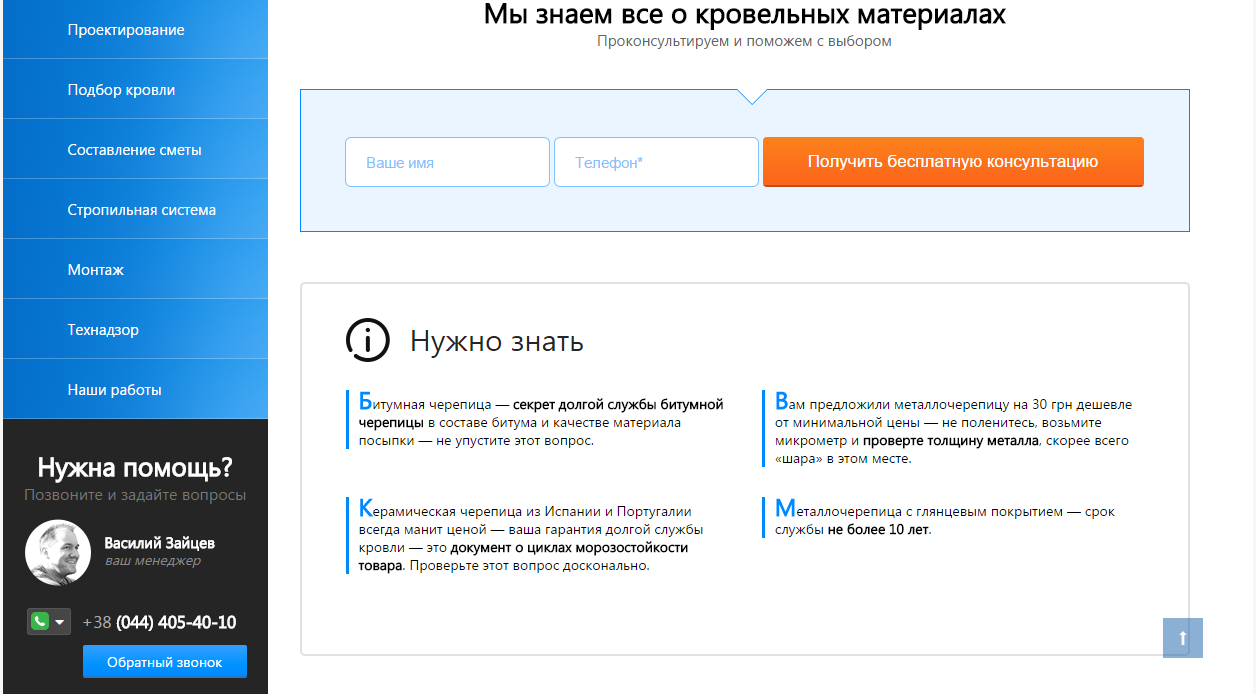View the Наши работы page
Screen dimensions: 1256x694
(x=114, y=390)
